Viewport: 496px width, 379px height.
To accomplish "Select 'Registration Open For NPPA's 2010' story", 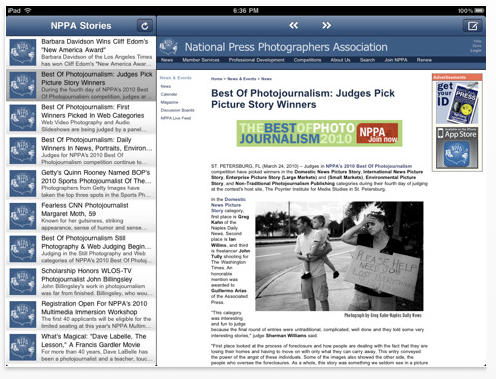I will click(81, 315).
